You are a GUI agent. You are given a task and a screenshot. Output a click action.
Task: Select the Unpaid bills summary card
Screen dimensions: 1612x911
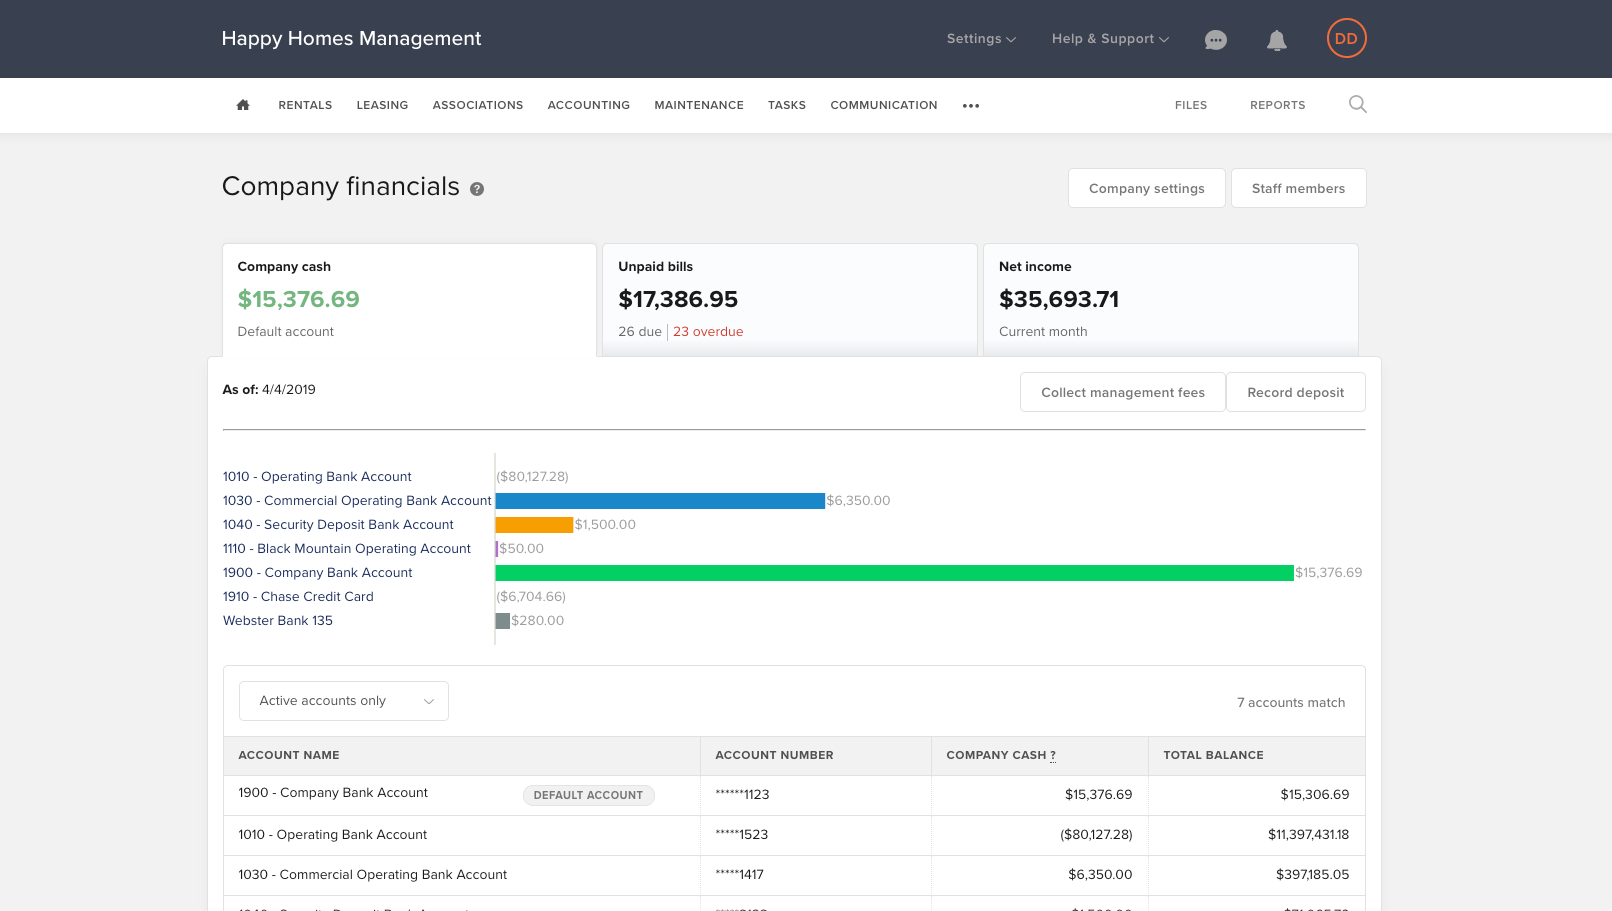pos(789,299)
